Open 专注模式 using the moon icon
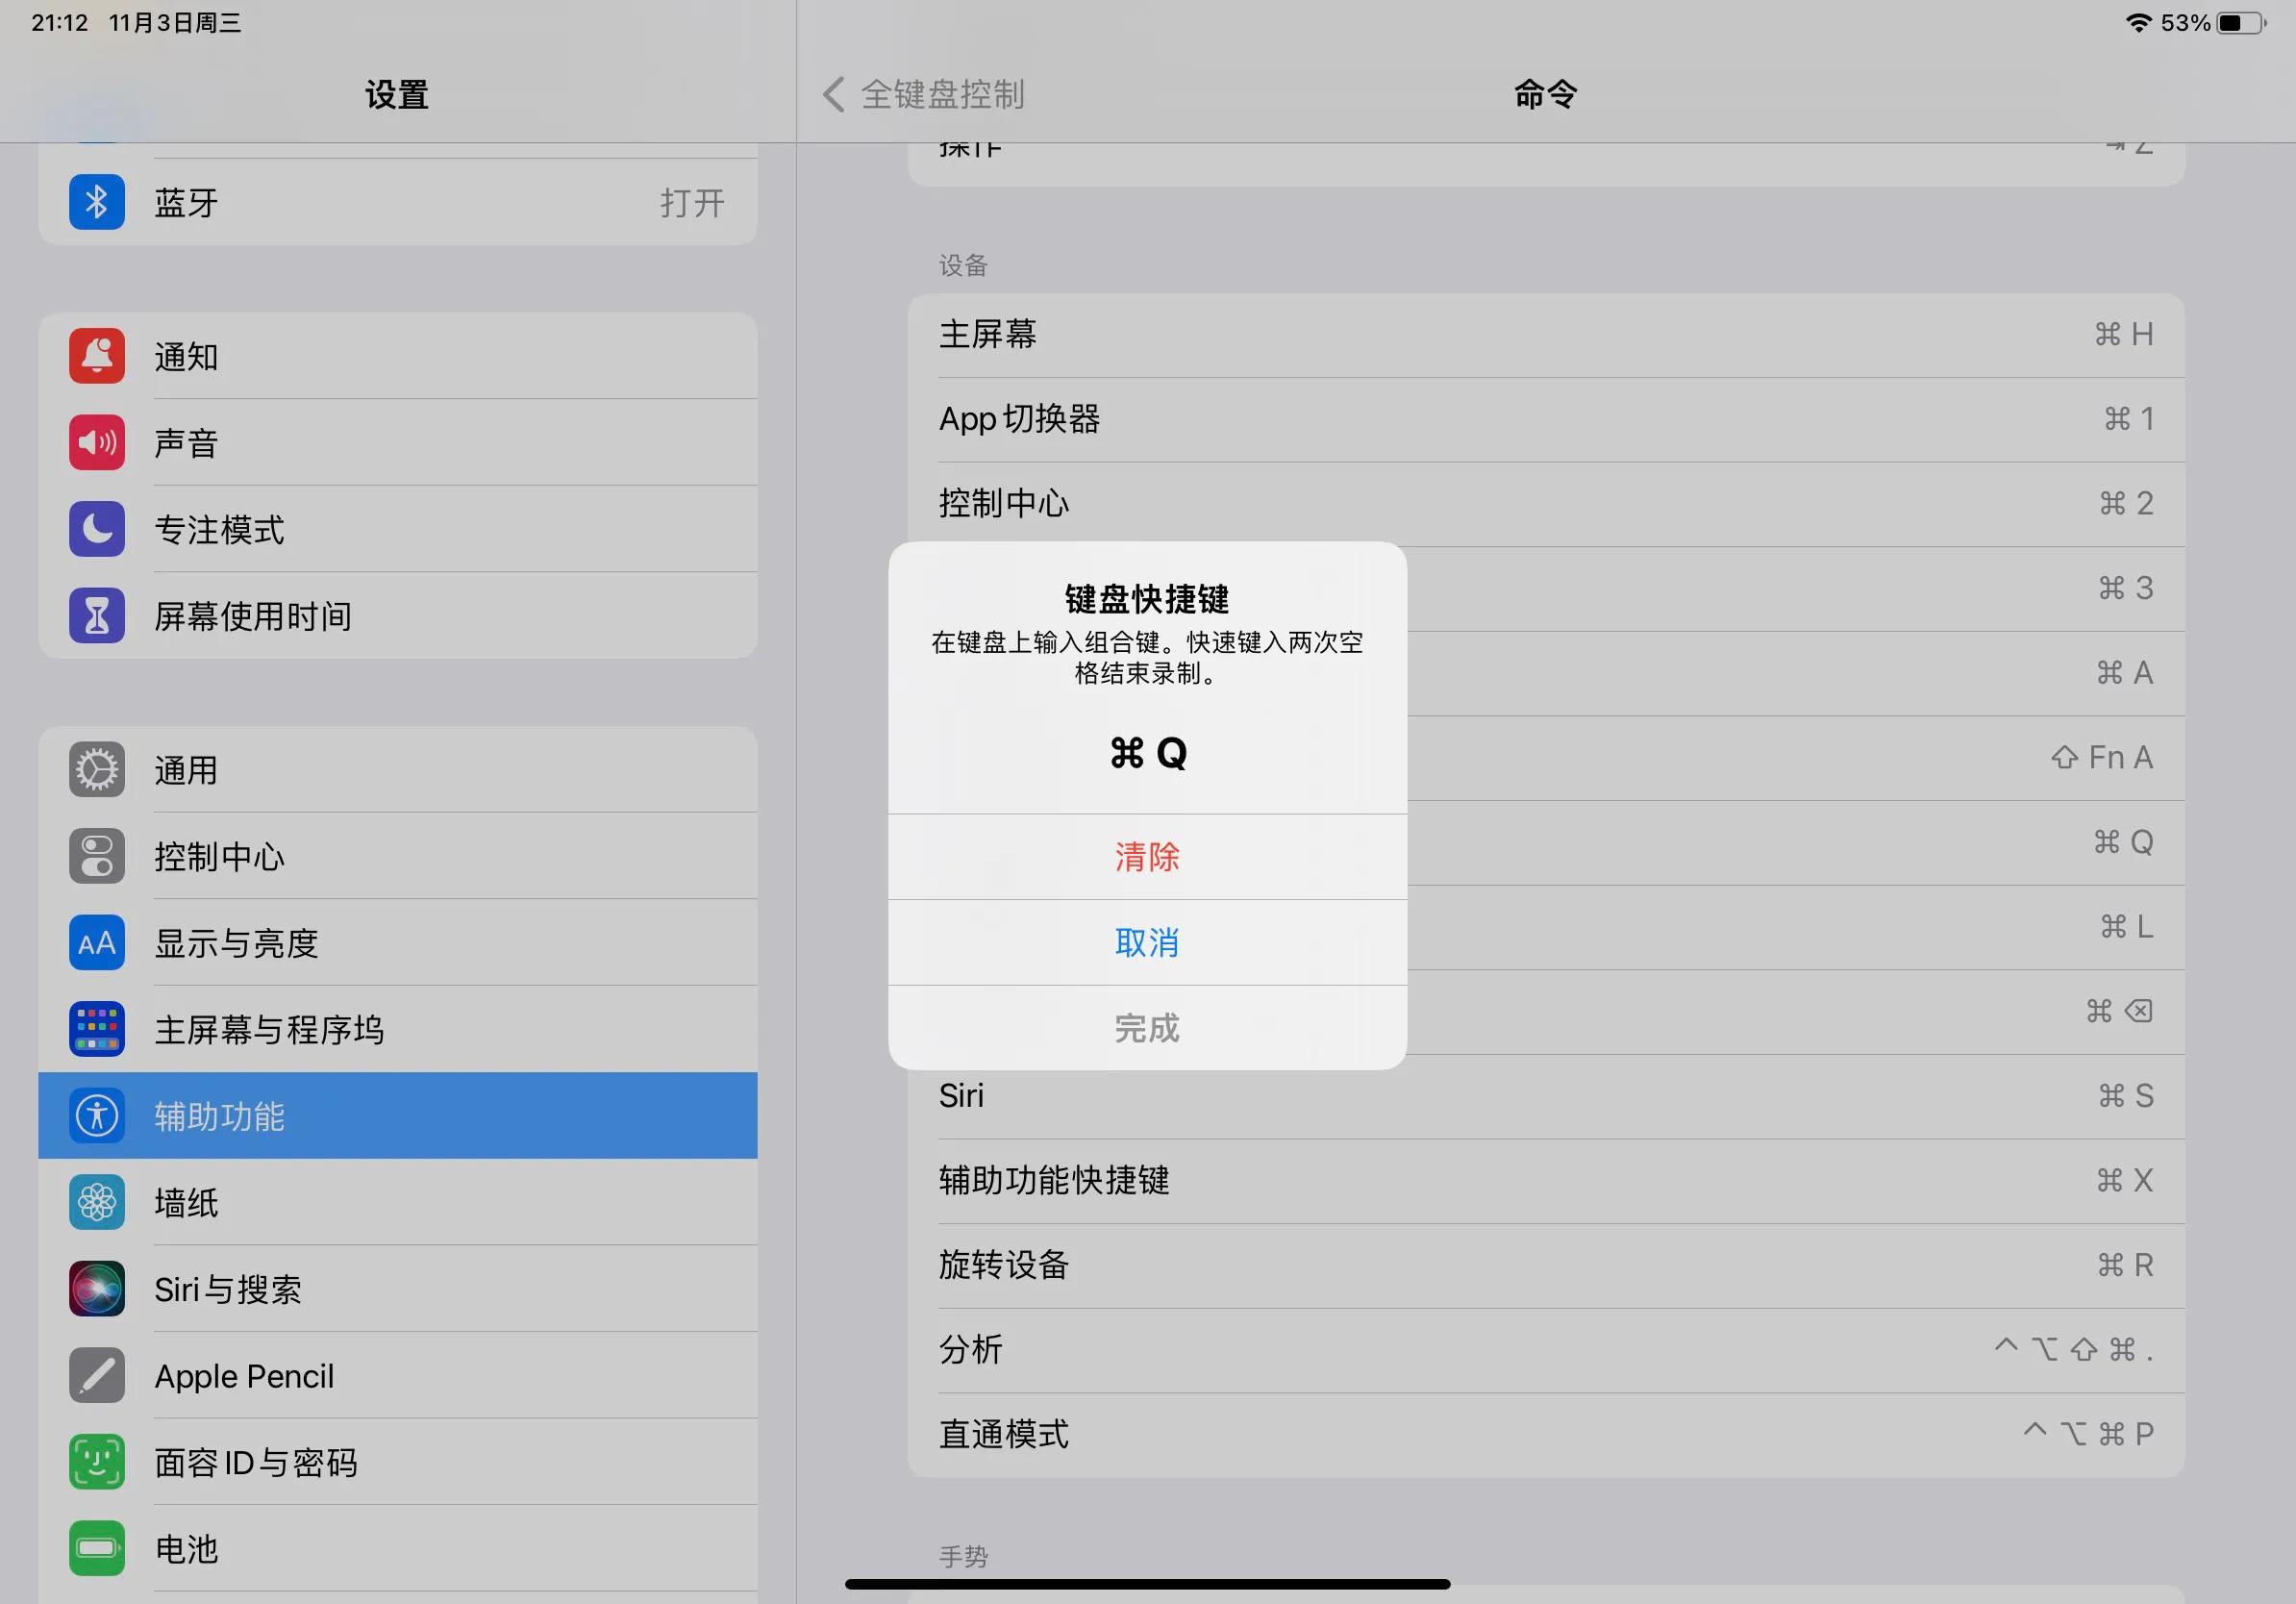The image size is (2296, 1604). tap(96, 529)
